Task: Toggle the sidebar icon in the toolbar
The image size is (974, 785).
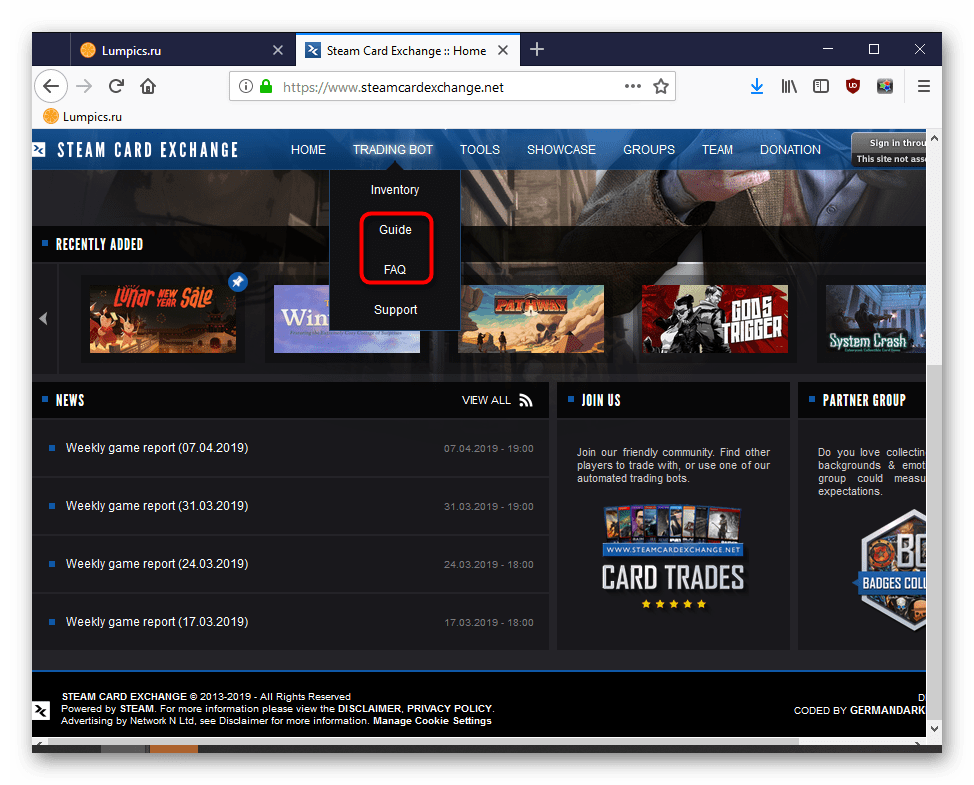Action: point(821,86)
